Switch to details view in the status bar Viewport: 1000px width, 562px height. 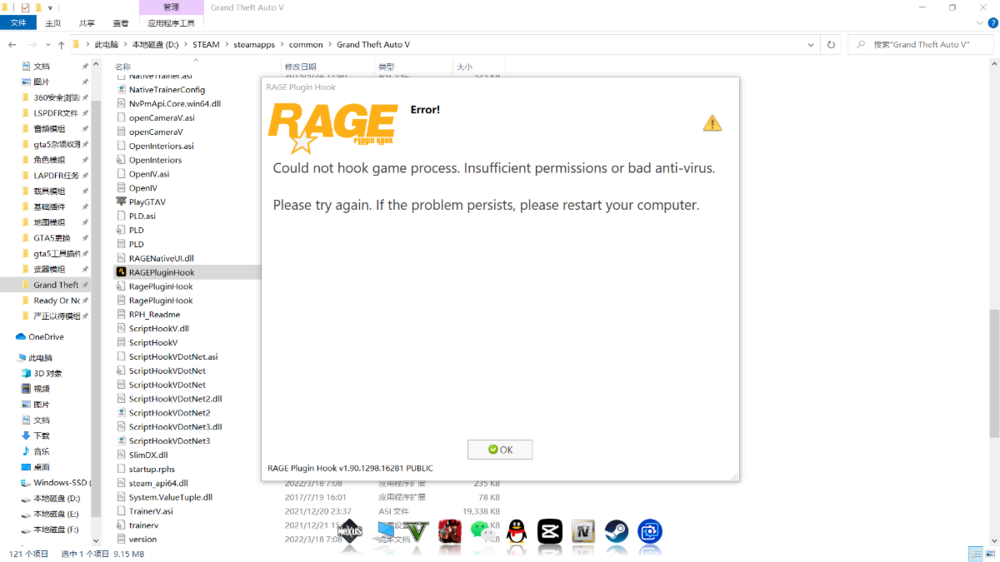[x=975, y=554]
